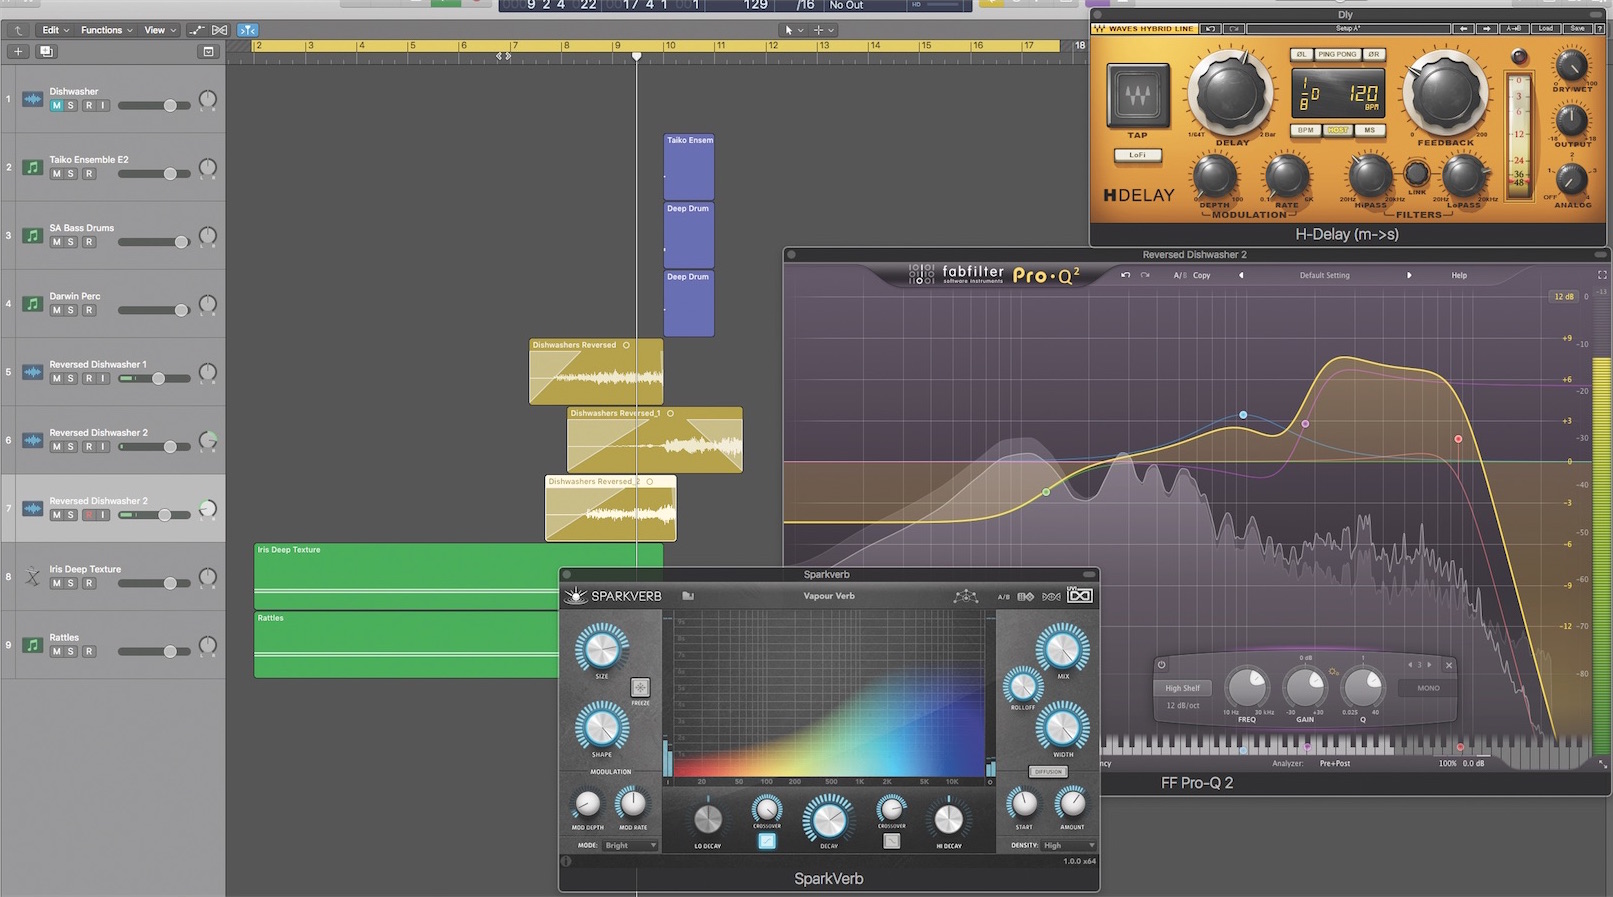
Task: Click the Dishwasher track volume slider
Action: pos(154,105)
